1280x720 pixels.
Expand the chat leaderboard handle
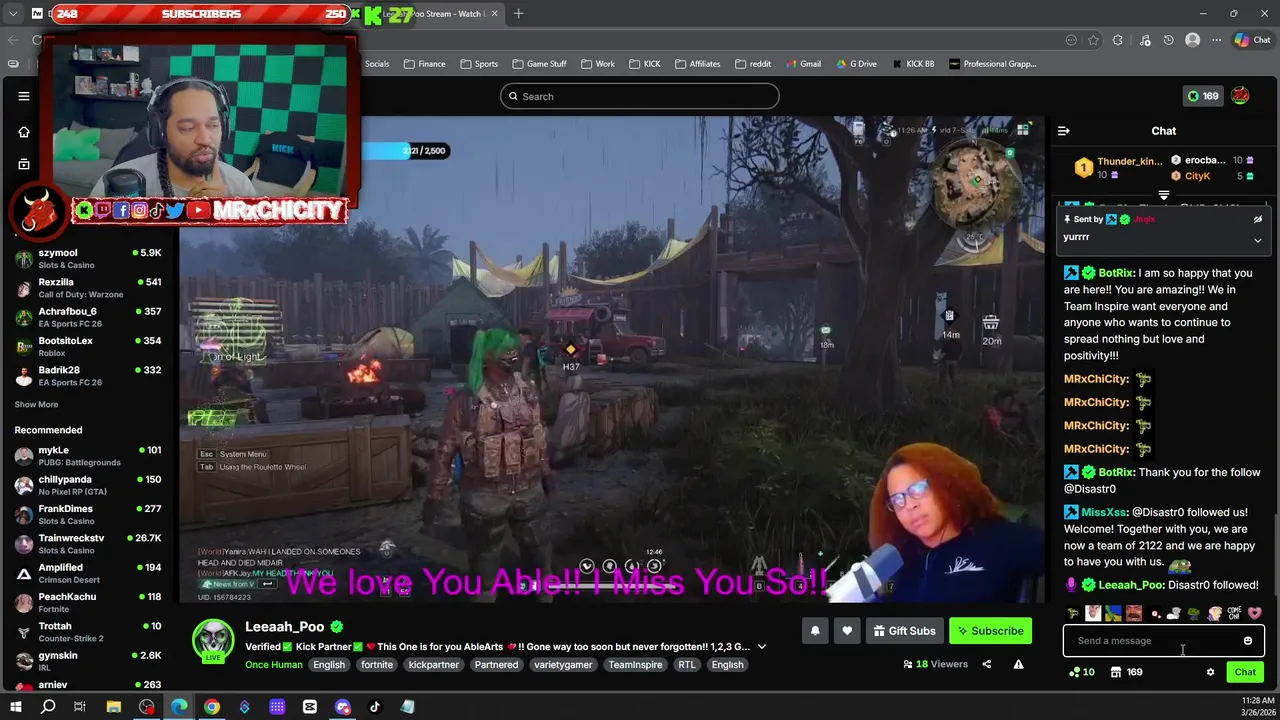click(1163, 195)
